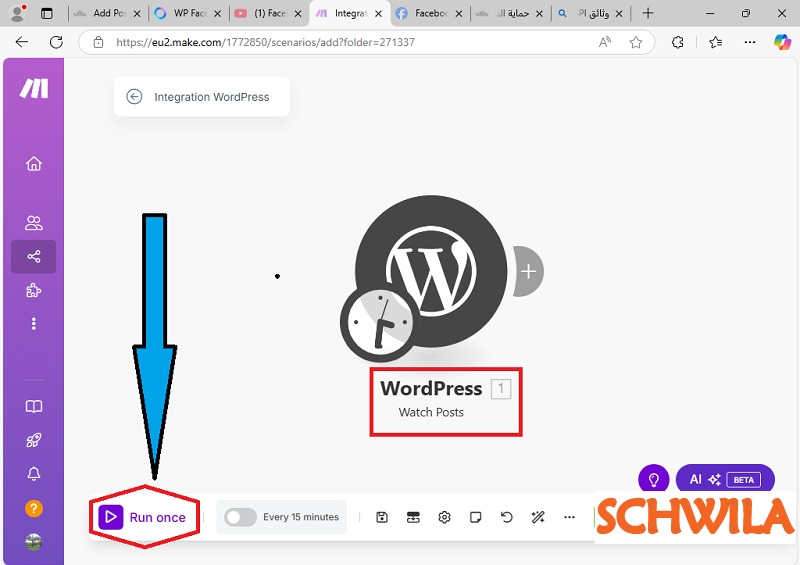
Task: Add this page to favorites with the star
Action: 636,42
